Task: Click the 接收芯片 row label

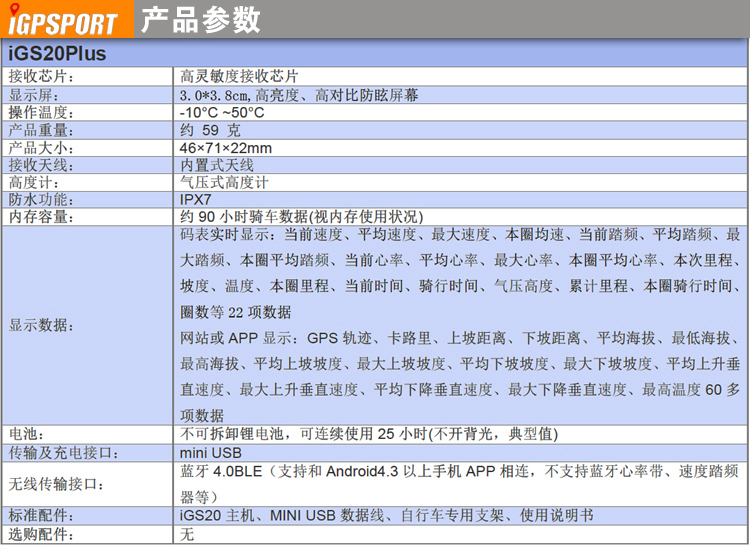Action: 41,77
